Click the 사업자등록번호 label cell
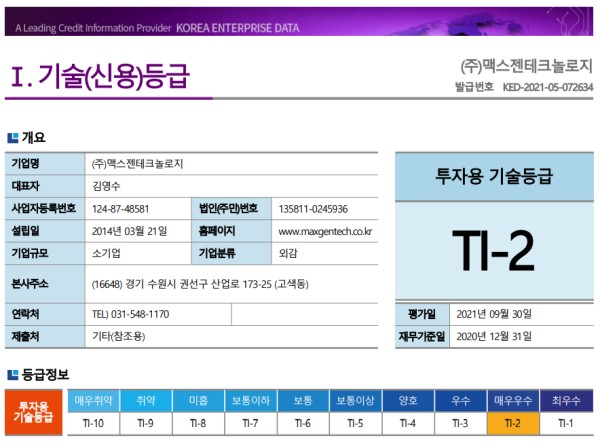This screenshot has height=444, width=600. 45,209
